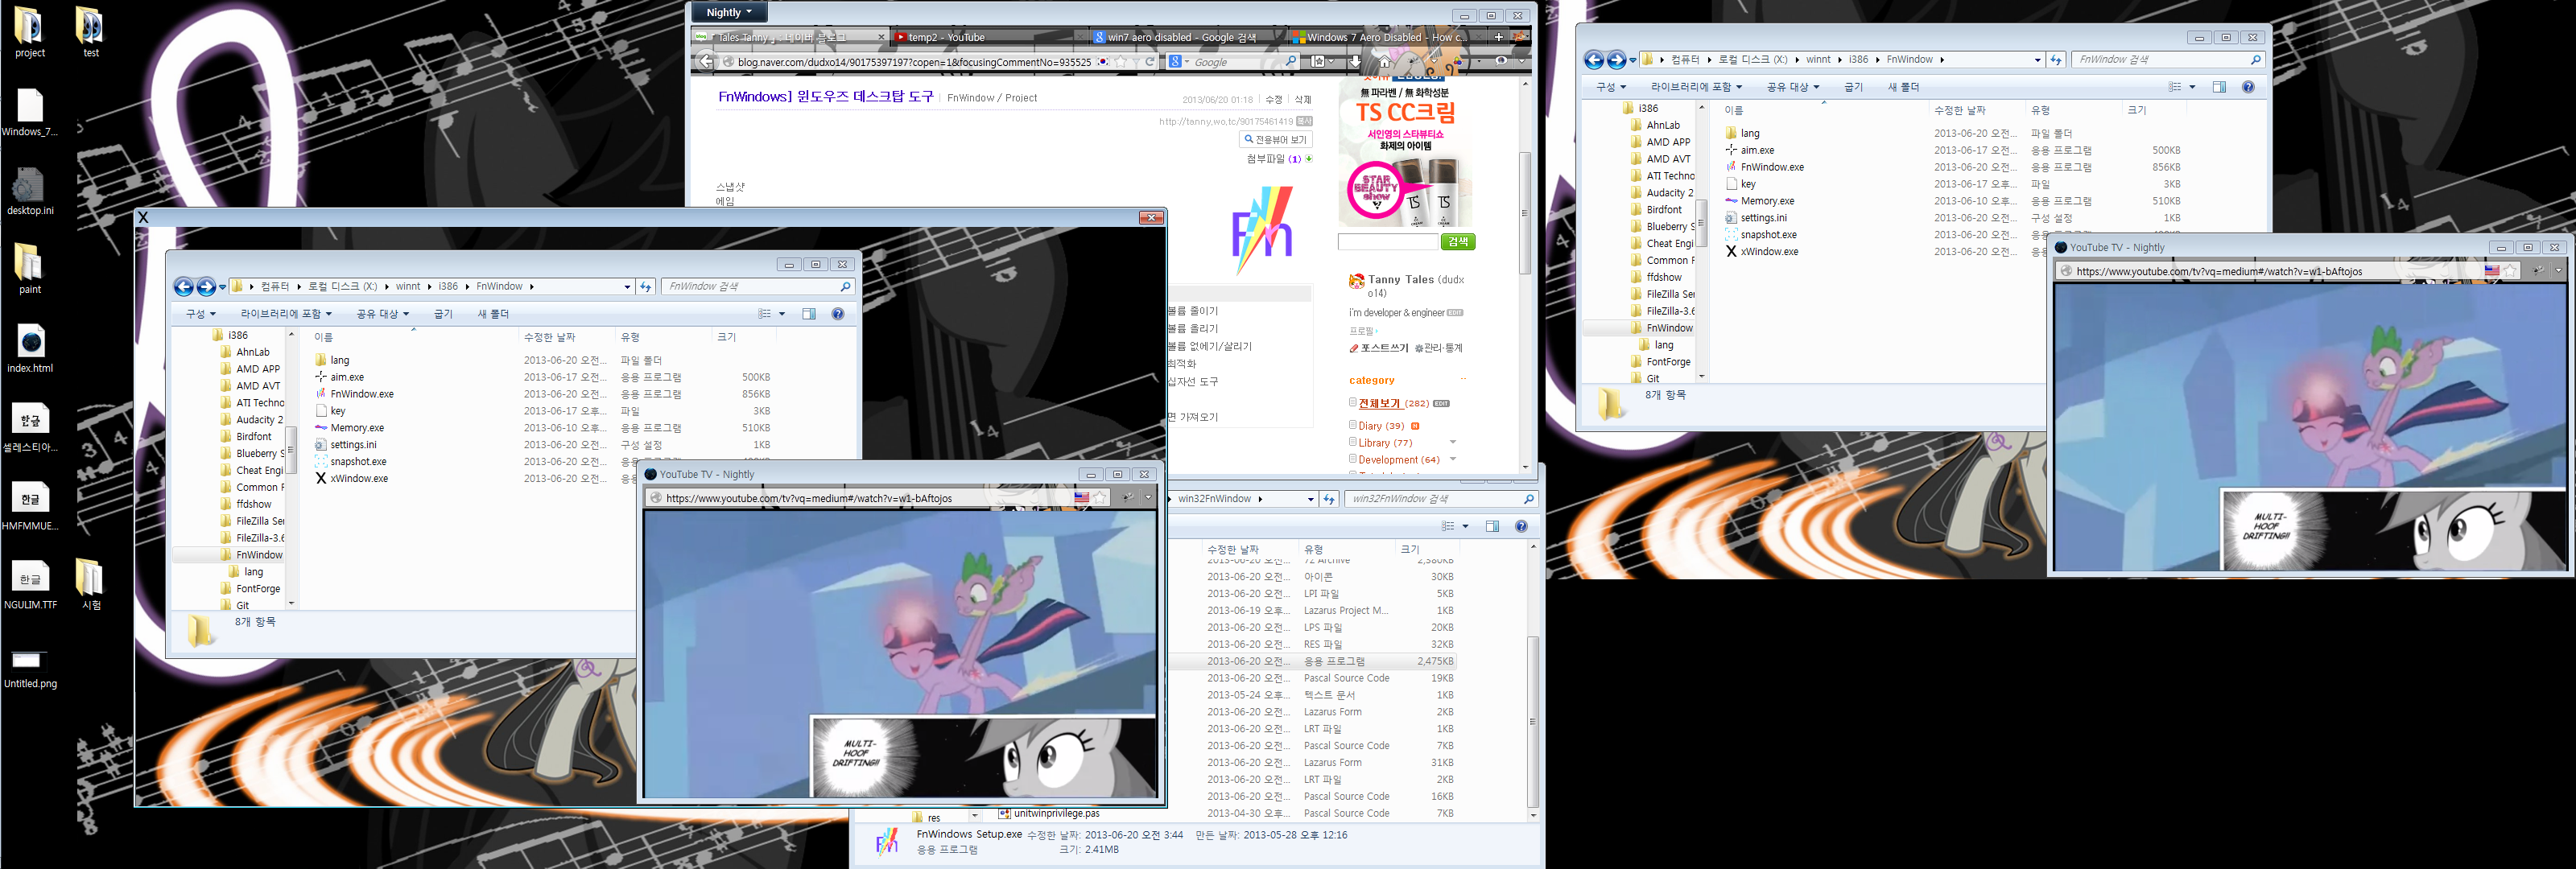Screen dimensions: 2576x869
Task: Go back in the right FnWindow Explorer
Action: 1594,60
